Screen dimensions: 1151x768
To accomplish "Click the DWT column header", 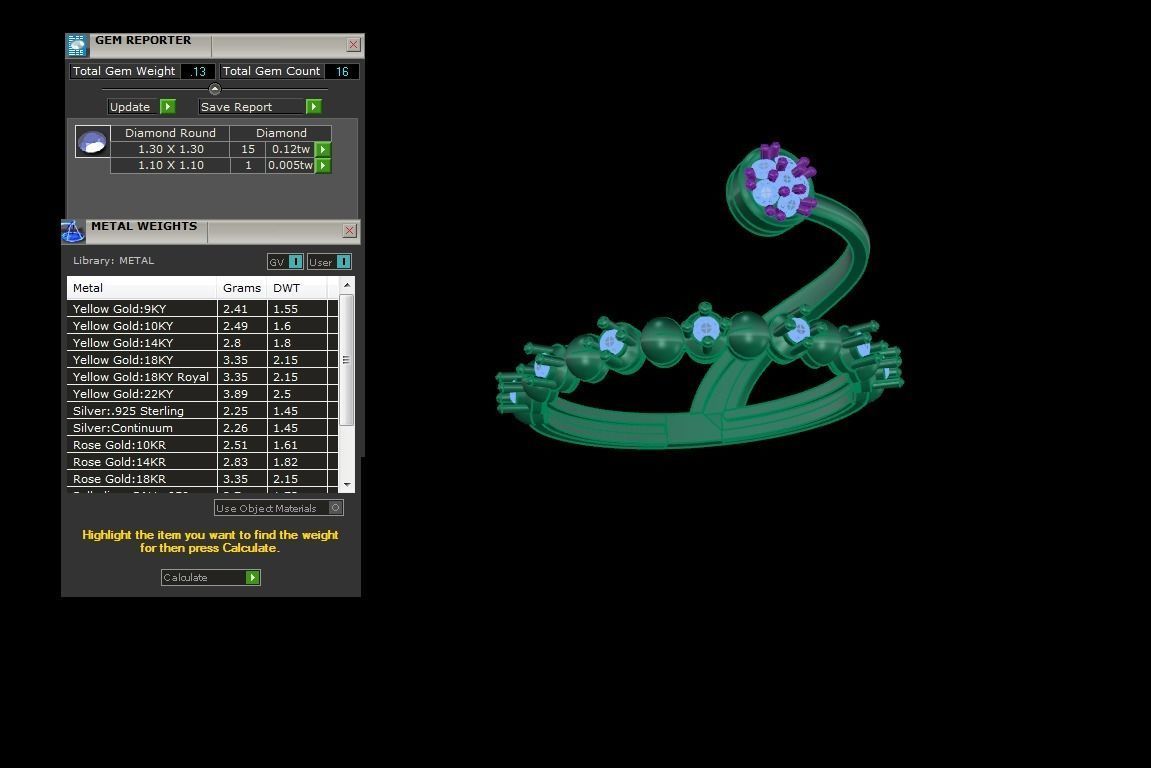I will point(297,288).
